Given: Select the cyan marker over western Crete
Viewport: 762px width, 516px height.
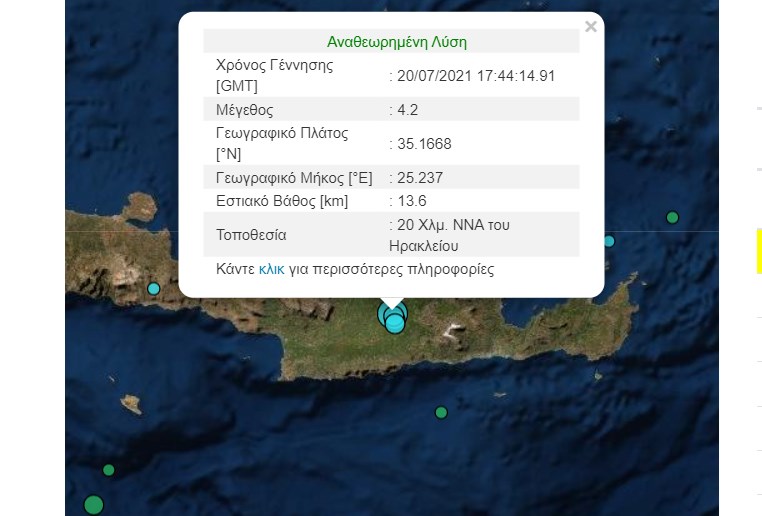Looking at the screenshot, I should tap(154, 289).
